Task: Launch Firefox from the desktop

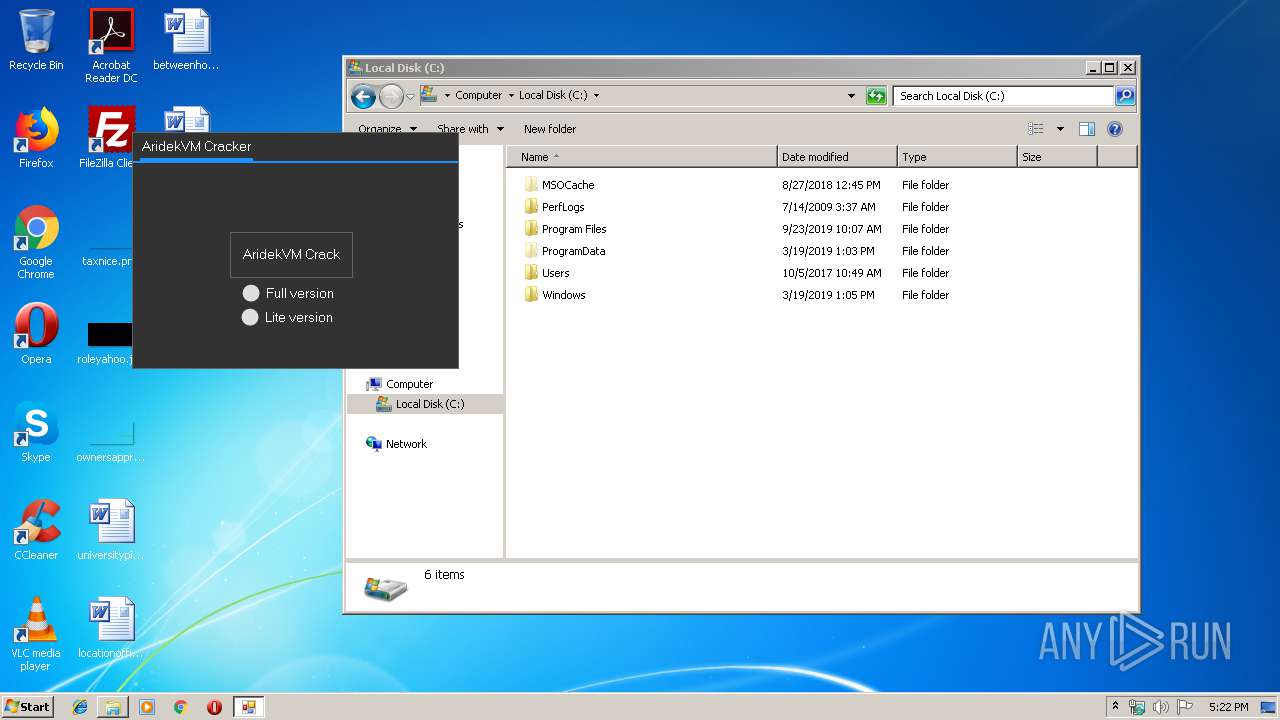Action: pos(36,138)
